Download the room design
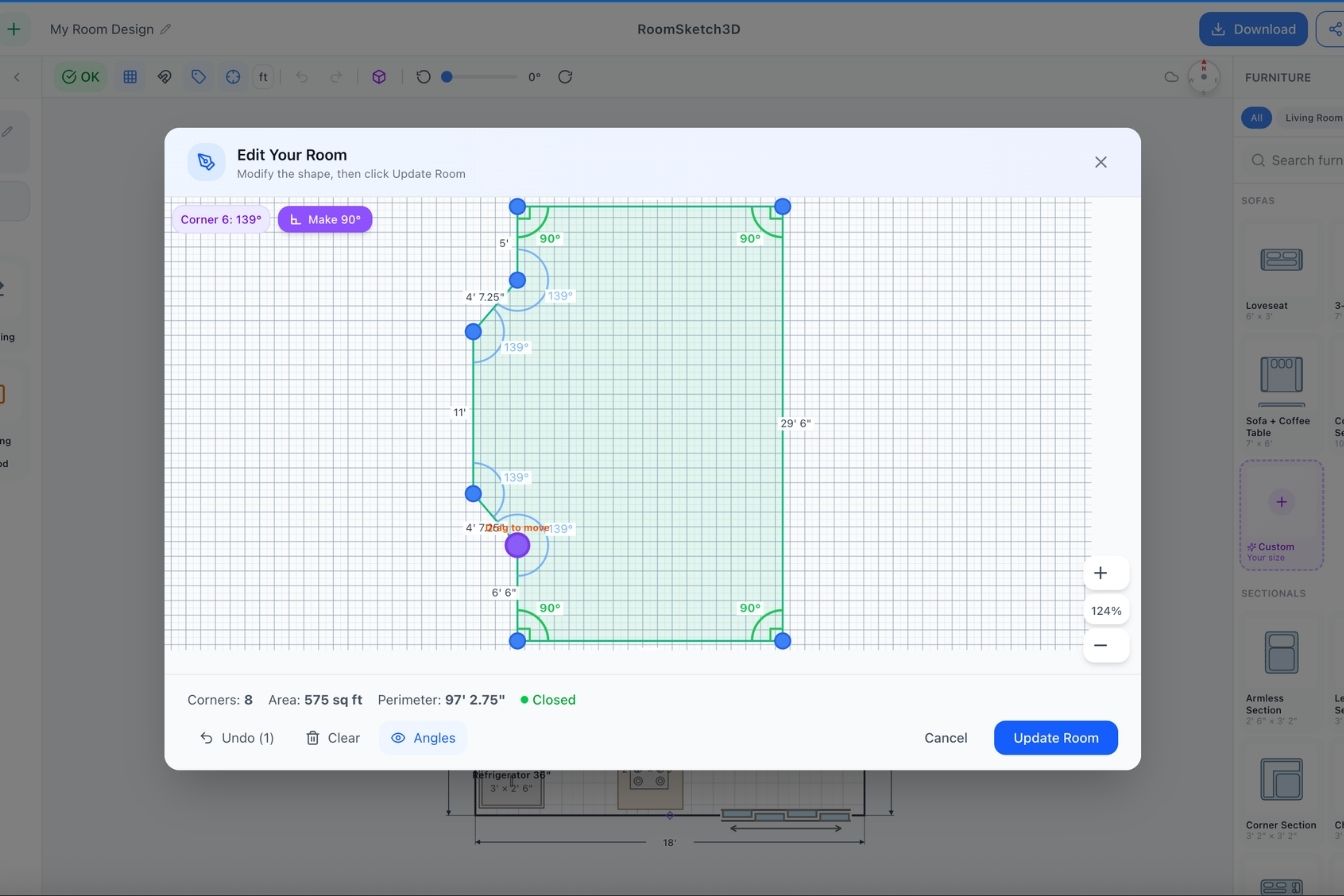 (x=1253, y=29)
